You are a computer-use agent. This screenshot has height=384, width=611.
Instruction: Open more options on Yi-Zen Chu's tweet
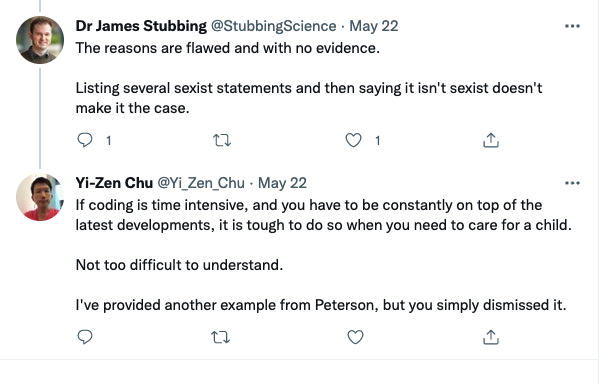[572, 183]
